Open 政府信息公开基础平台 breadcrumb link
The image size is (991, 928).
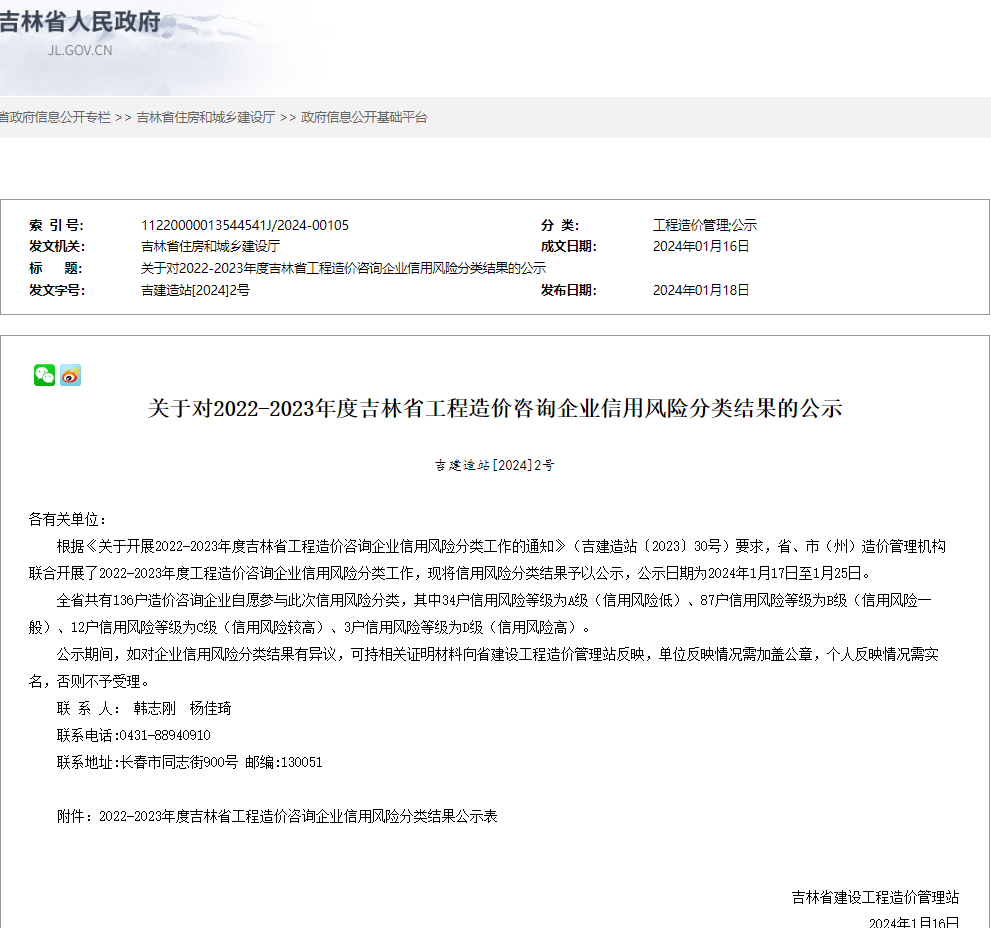(364, 118)
